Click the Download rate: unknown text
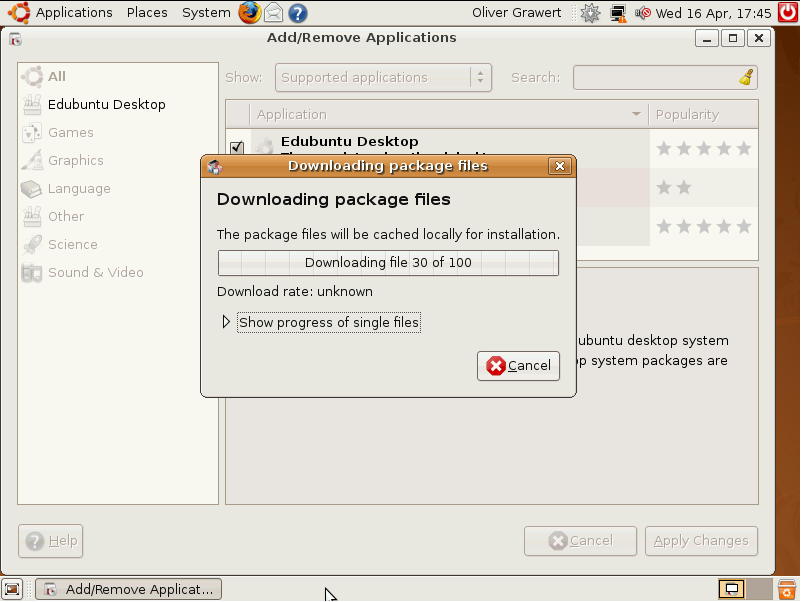This screenshot has width=802, height=602. point(295,292)
